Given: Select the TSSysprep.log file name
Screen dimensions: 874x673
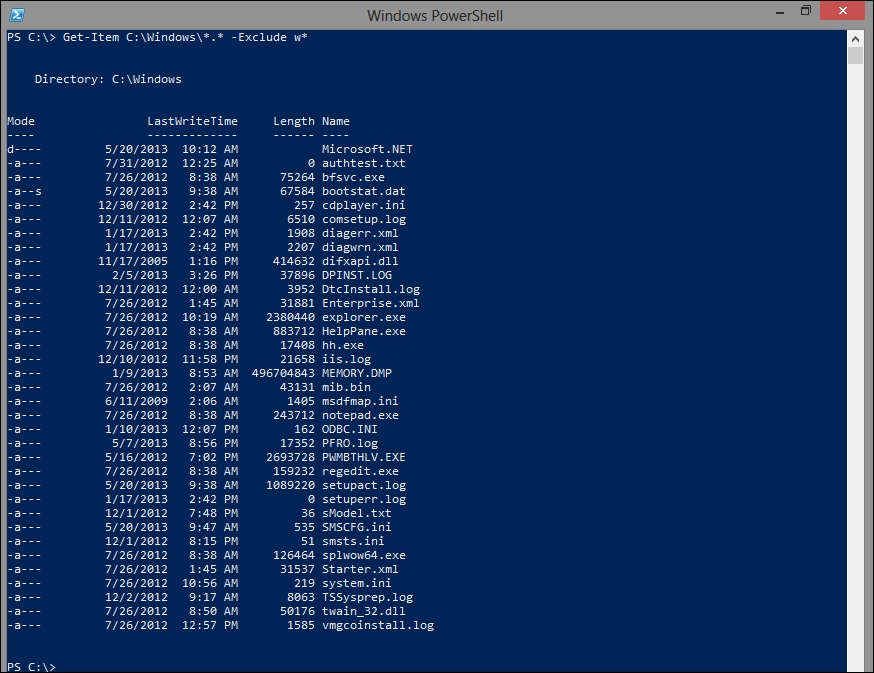Looking at the screenshot, I should [x=367, y=597].
